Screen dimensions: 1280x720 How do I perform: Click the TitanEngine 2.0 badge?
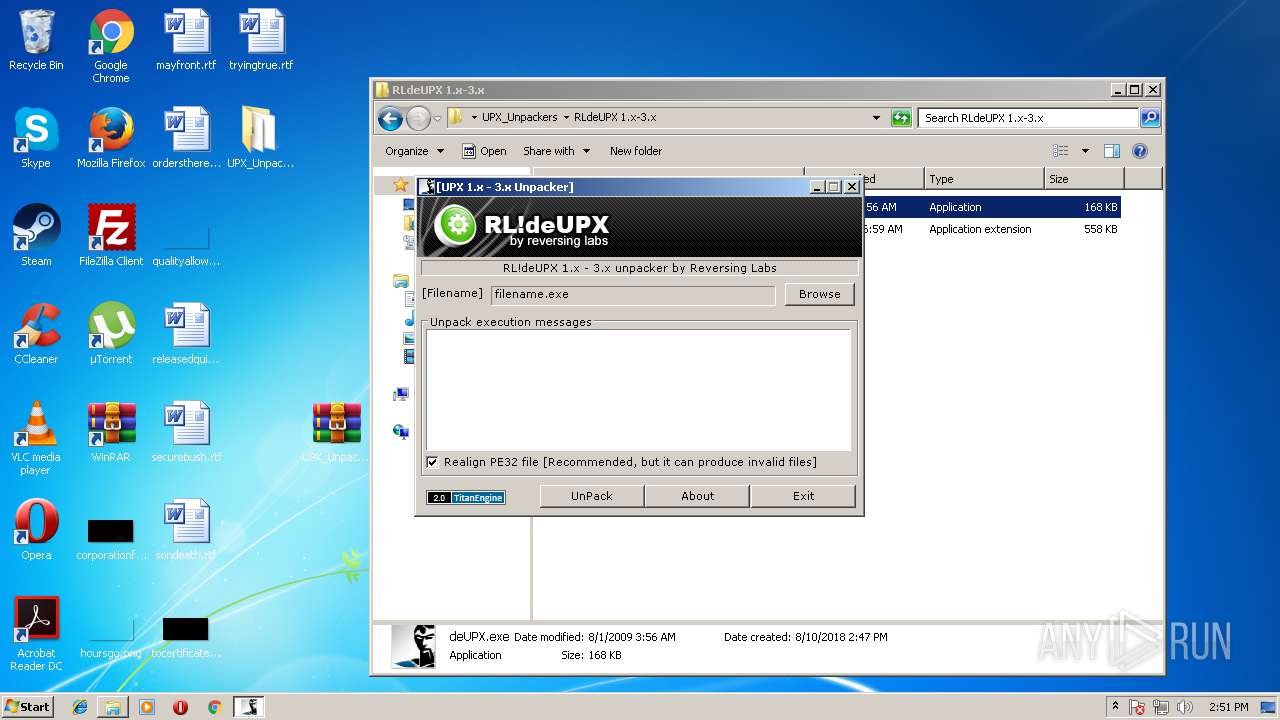[466, 497]
